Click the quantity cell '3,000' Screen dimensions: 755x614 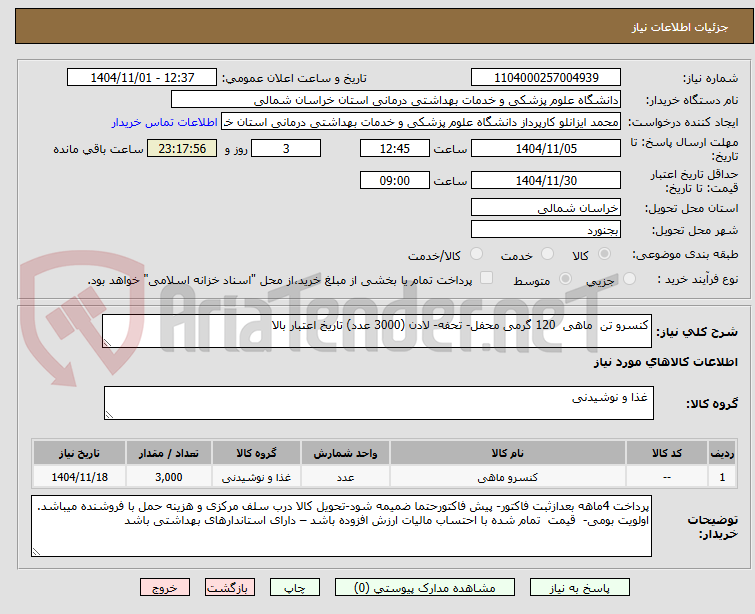pos(169,477)
